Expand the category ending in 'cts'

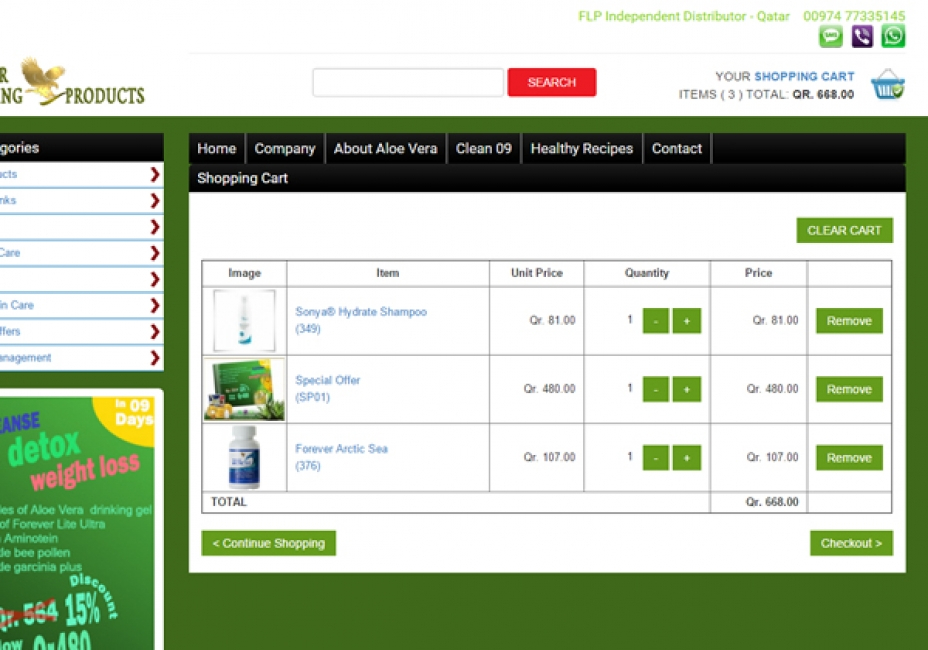click(155, 174)
